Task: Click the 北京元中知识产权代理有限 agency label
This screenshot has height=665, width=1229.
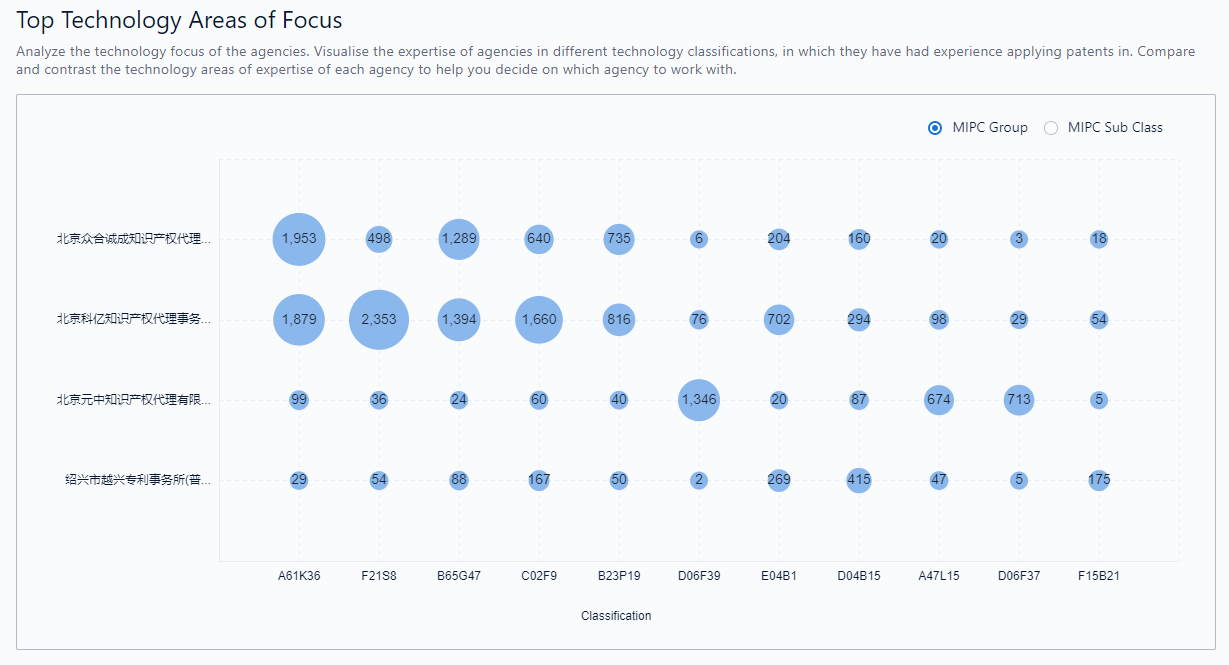Action: pyautogui.click(x=134, y=400)
